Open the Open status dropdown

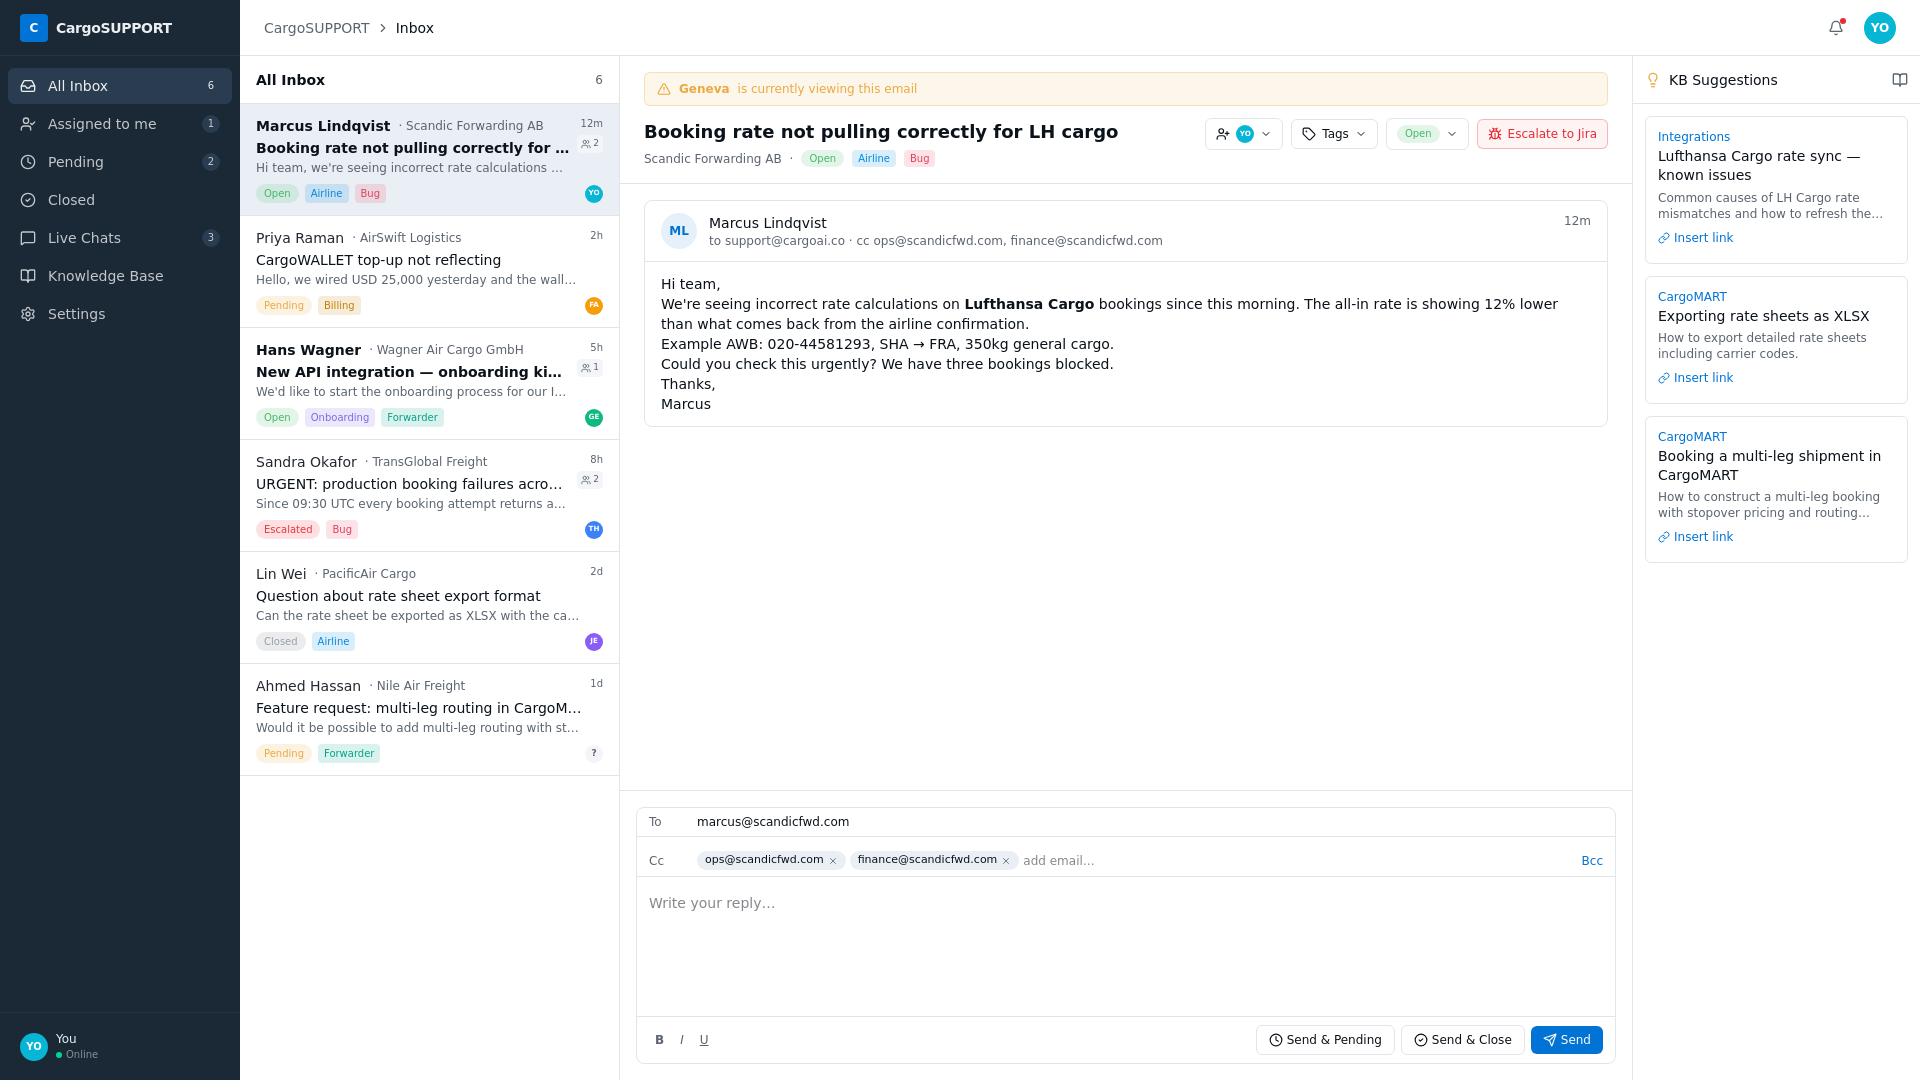[x=1427, y=134]
